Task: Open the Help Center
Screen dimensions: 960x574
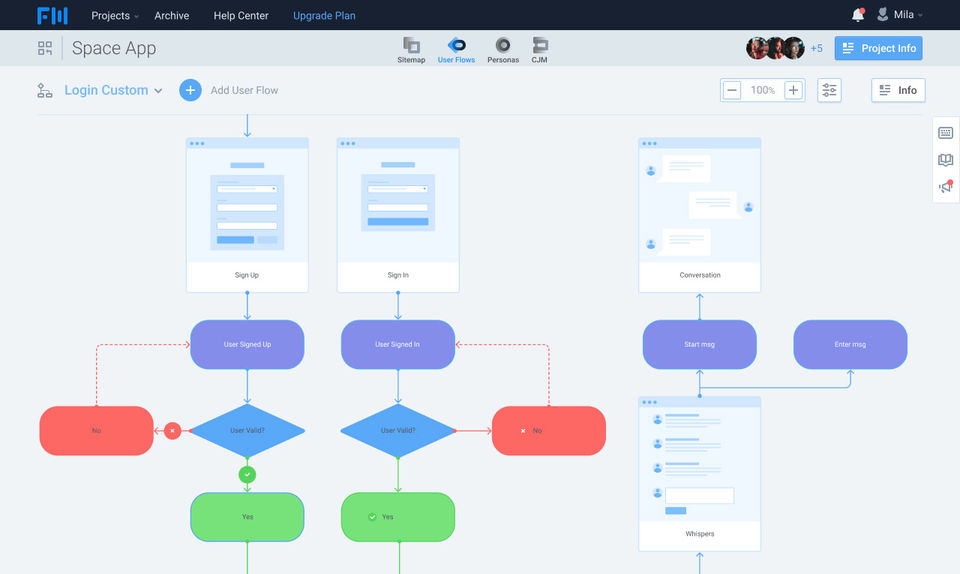Action: pos(241,15)
